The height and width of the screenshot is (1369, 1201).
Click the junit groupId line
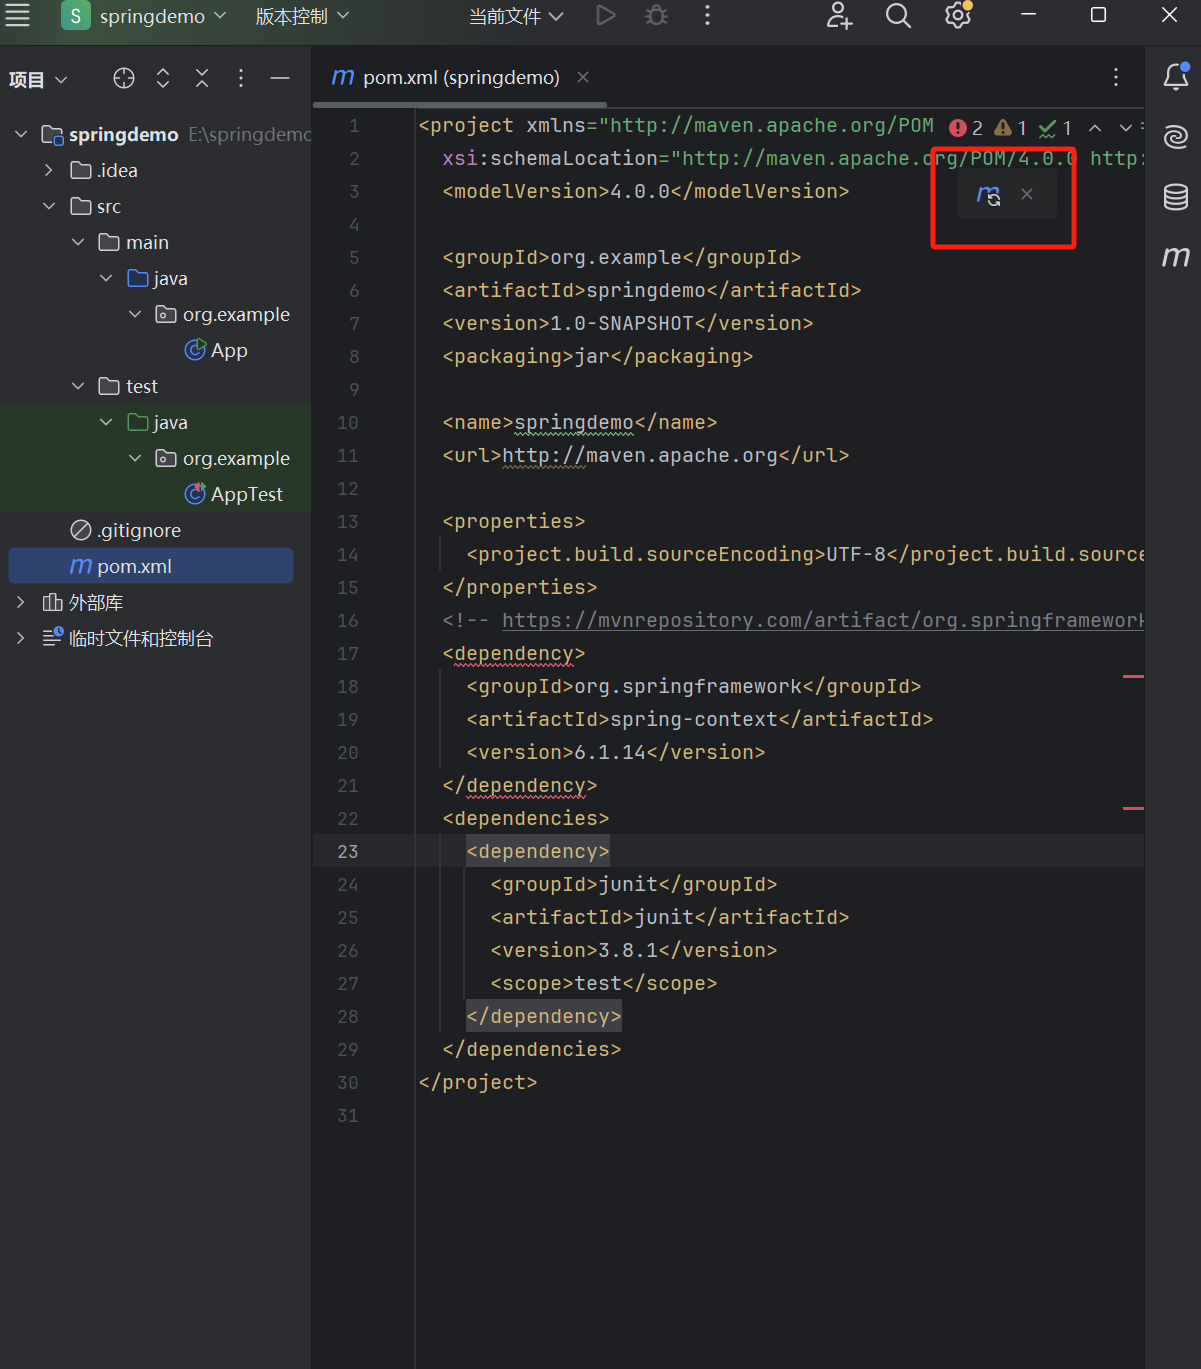tap(634, 884)
